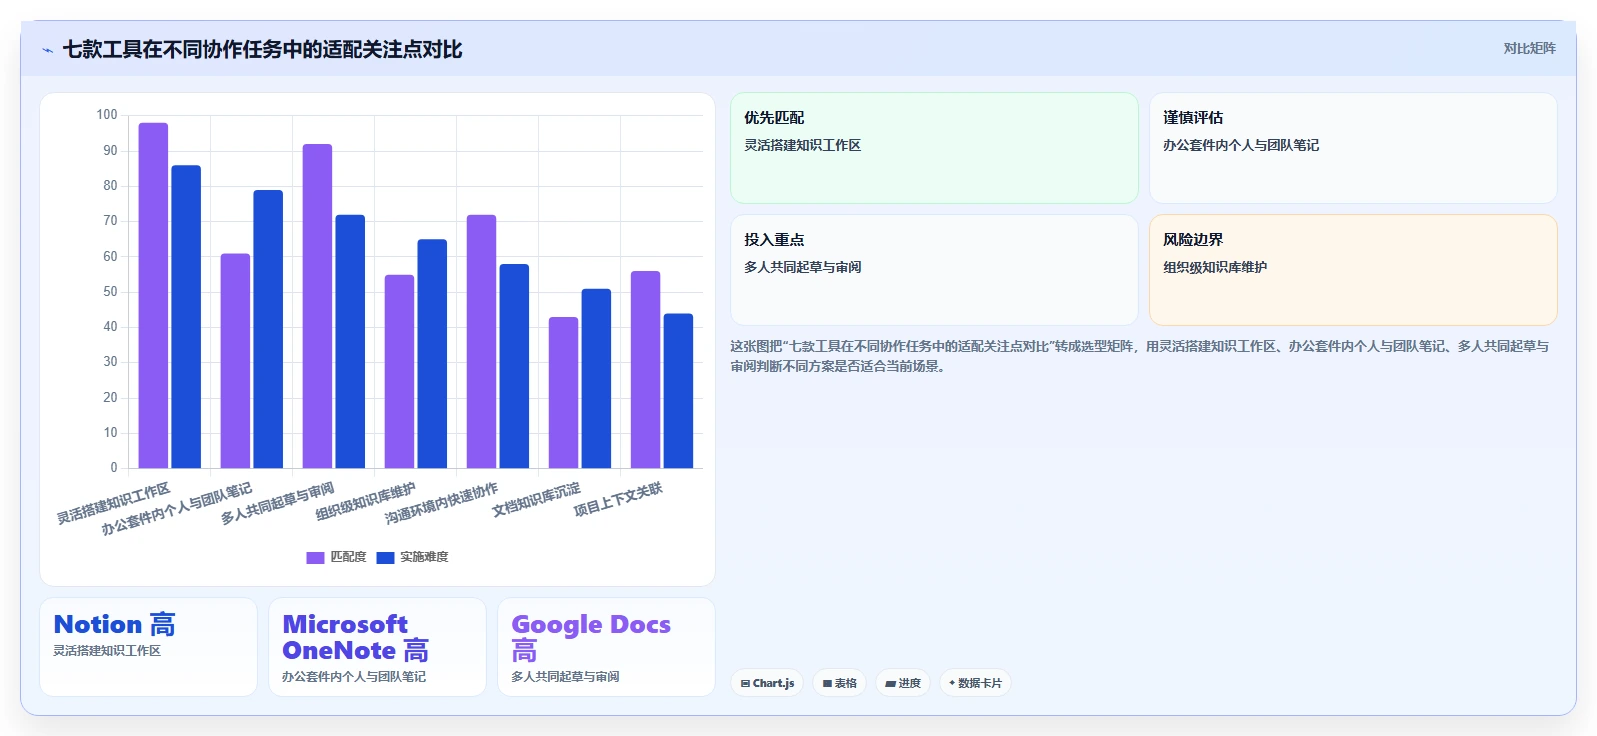Click the 进度 tag

pyautogui.click(x=903, y=683)
